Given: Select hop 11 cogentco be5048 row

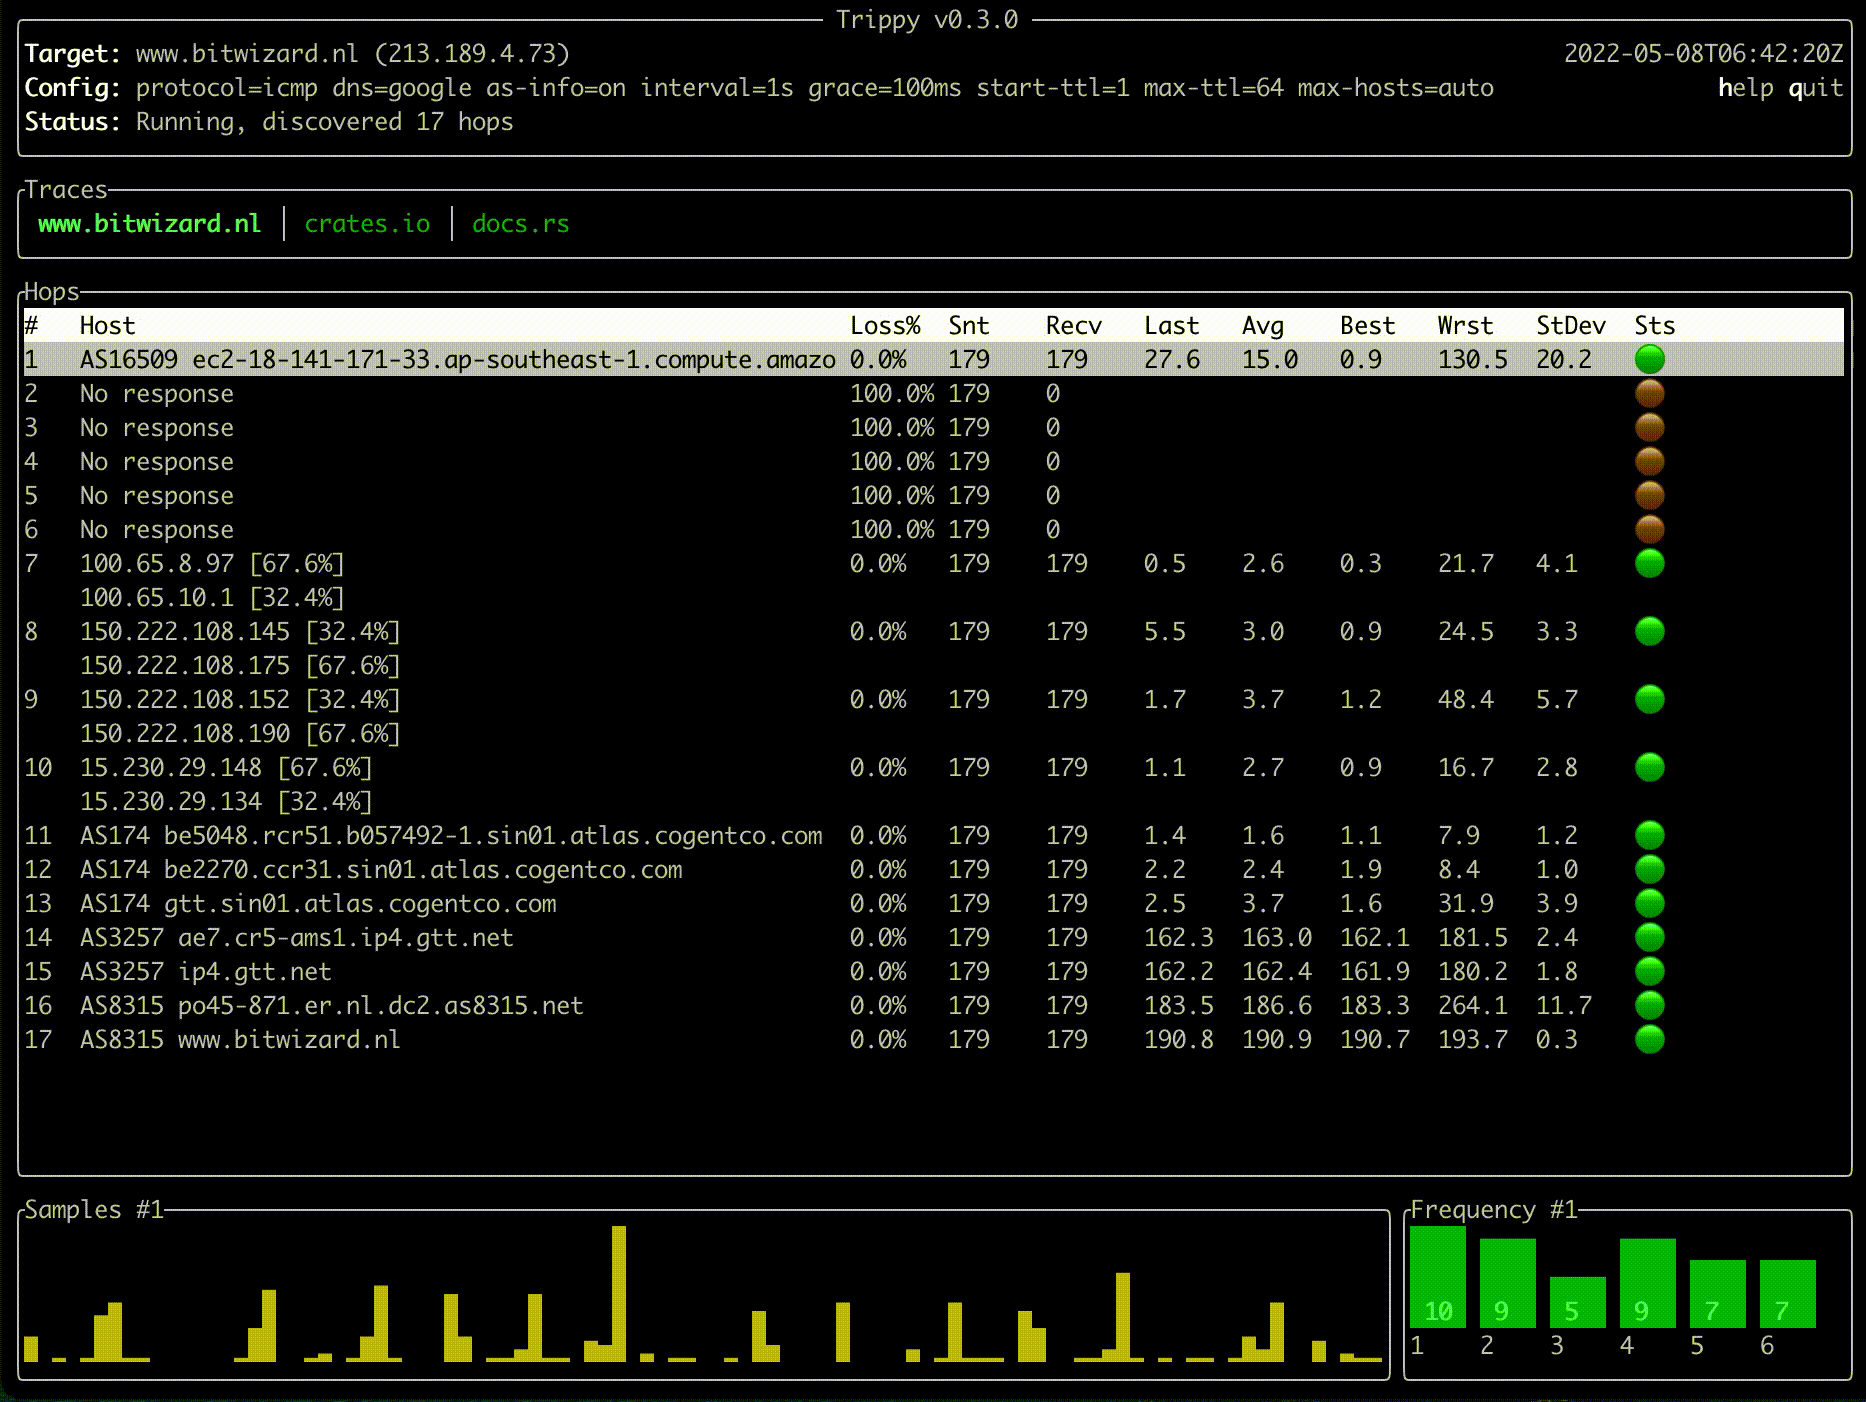Looking at the screenshot, I should click(x=450, y=836).
